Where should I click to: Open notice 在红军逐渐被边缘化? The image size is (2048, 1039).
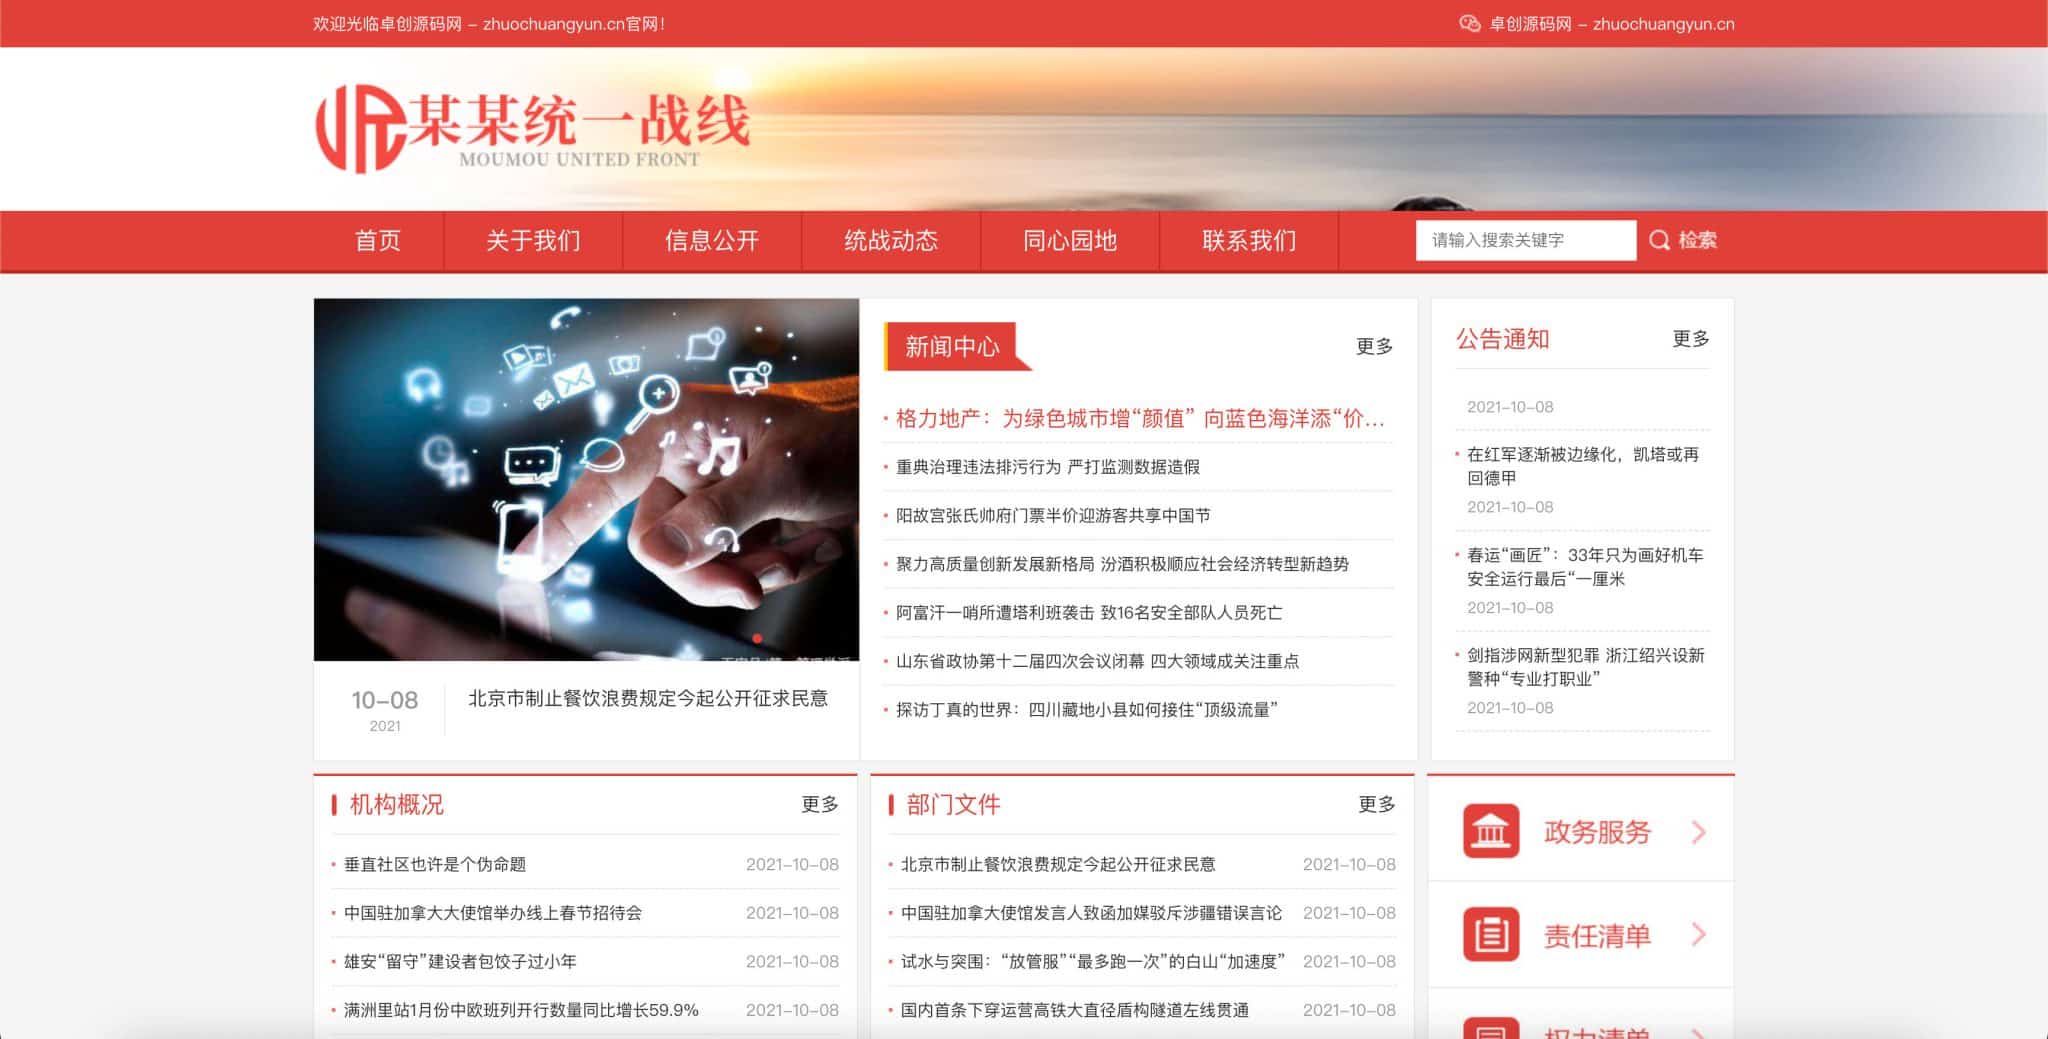click(x=1582, y=466)
